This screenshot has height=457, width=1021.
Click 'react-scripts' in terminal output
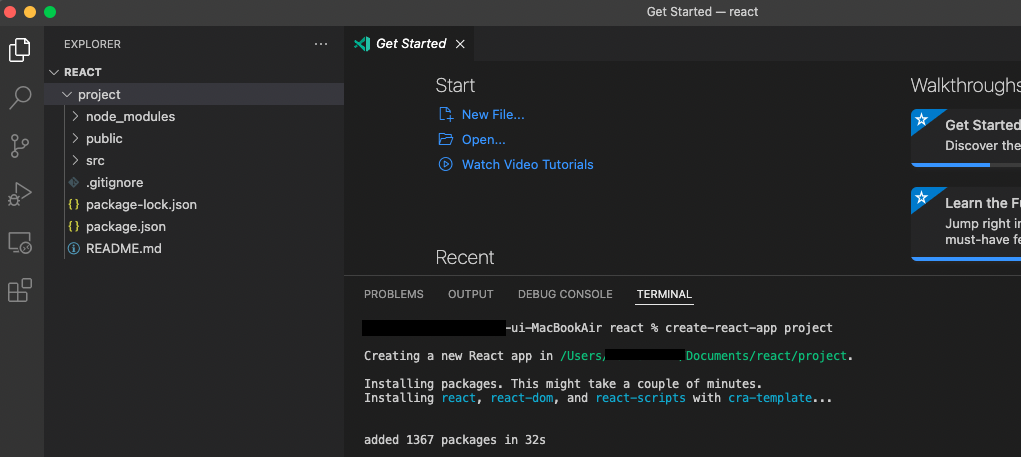[x=640, y=398]
